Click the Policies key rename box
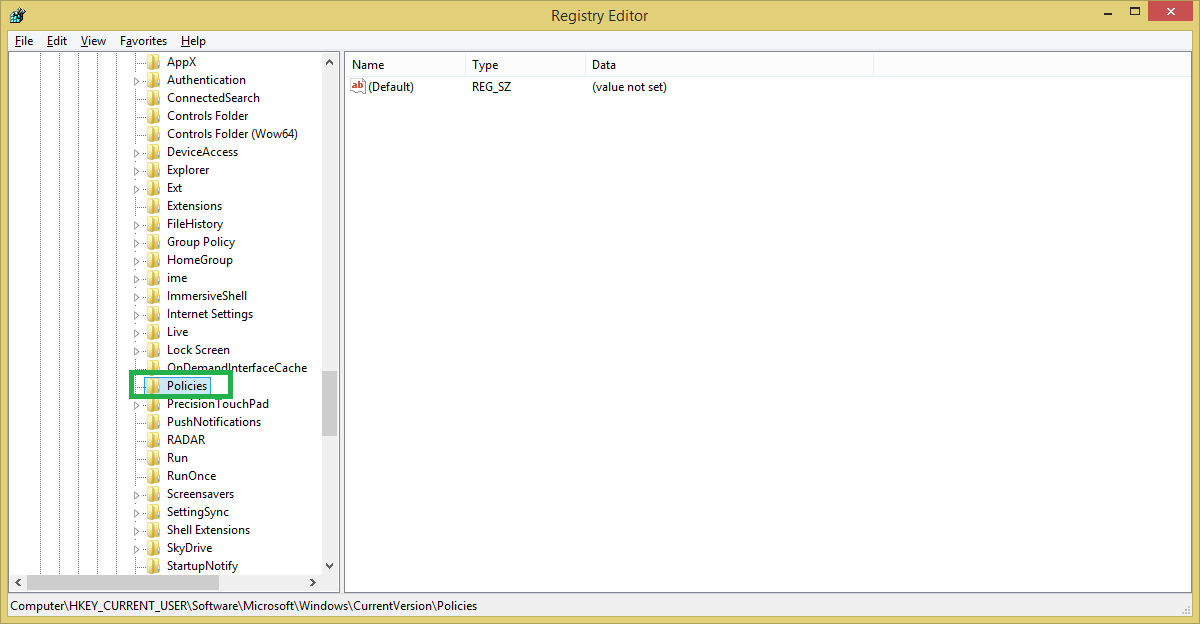 (x=187, y=386)
